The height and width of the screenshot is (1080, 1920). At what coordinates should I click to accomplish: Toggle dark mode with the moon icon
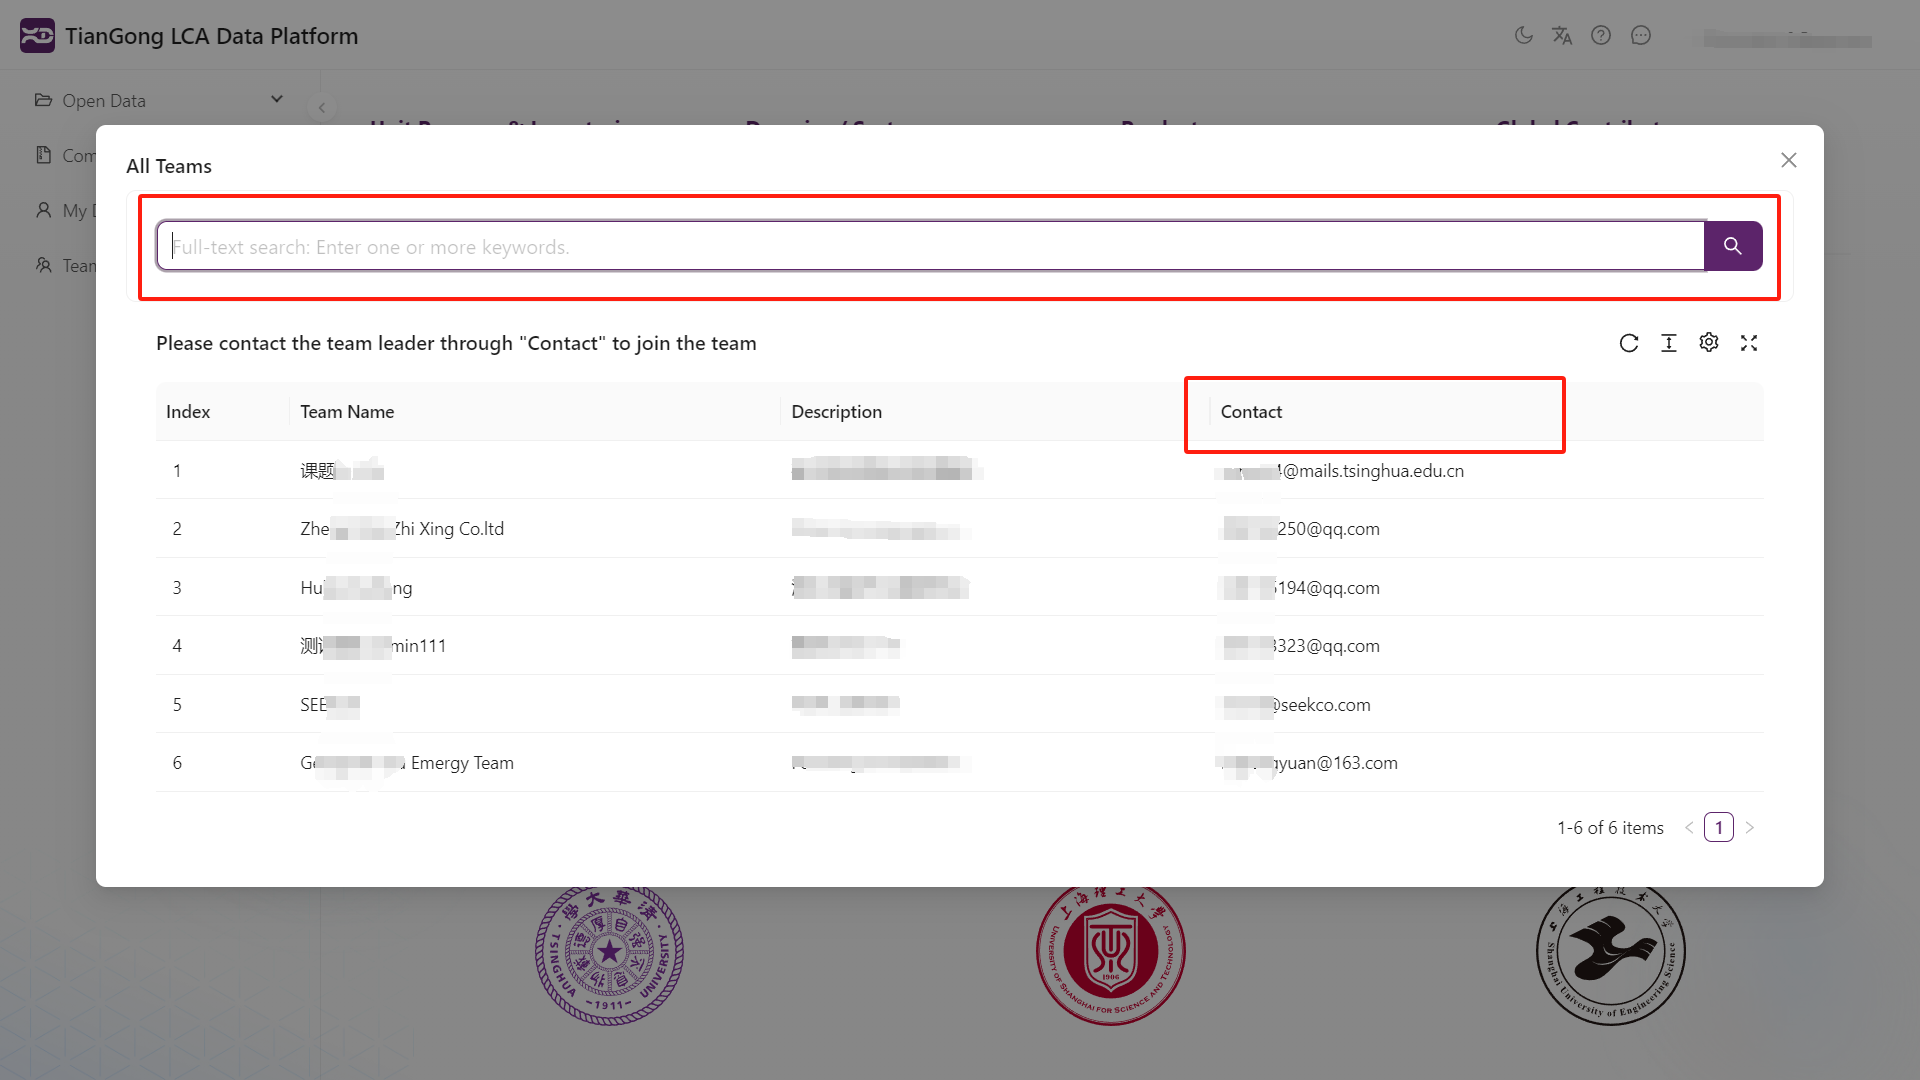pyautogui.click(x=1524, y=35)
